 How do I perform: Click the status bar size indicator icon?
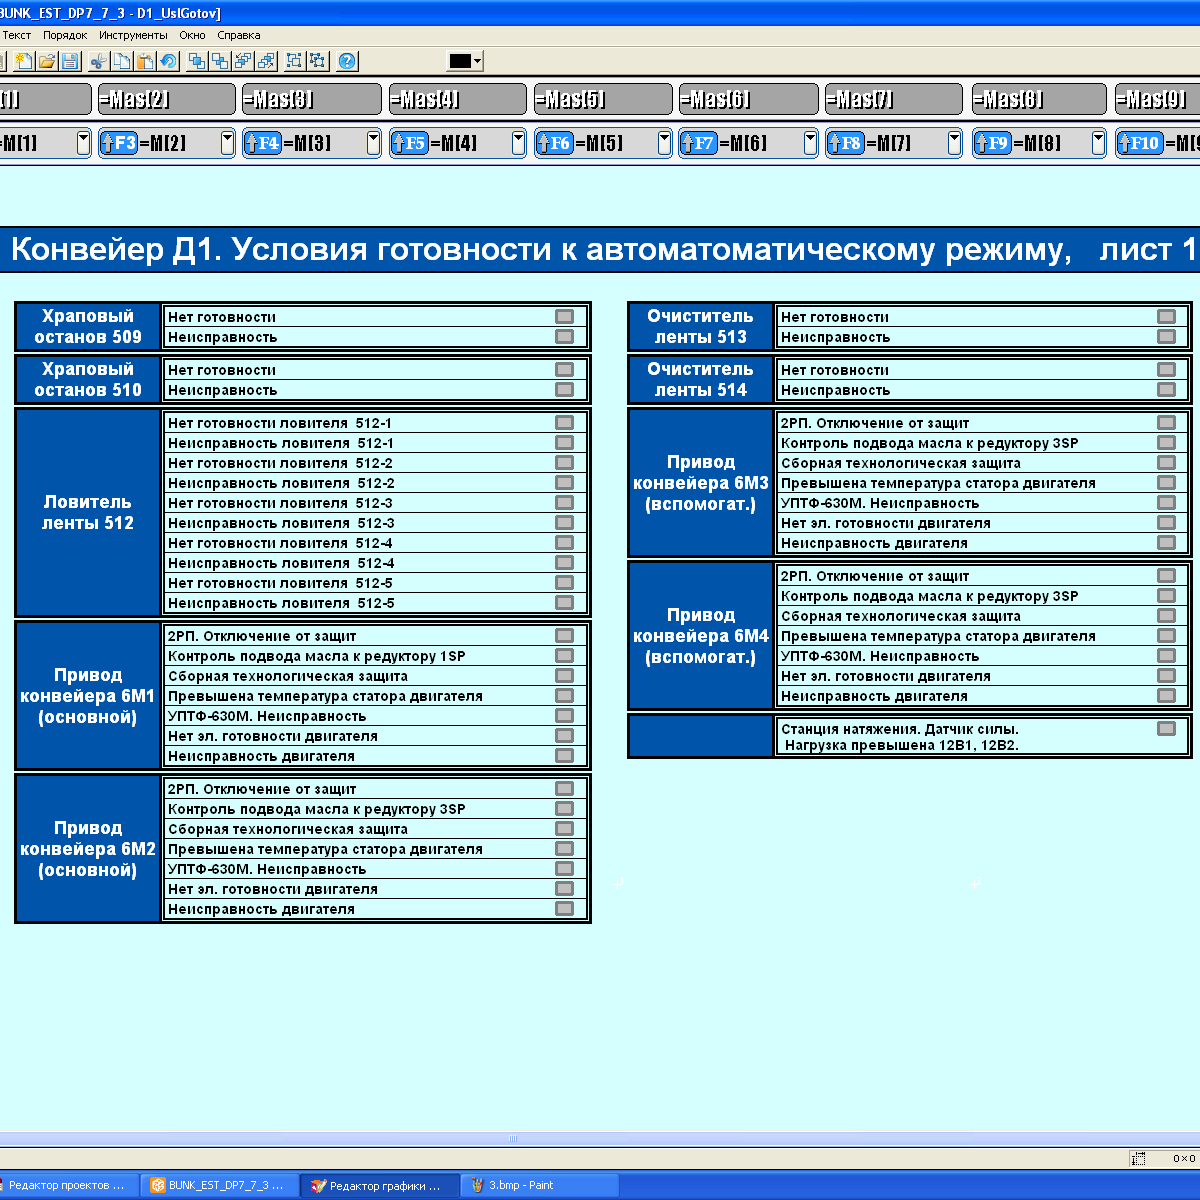[x=1138, y=1158]
